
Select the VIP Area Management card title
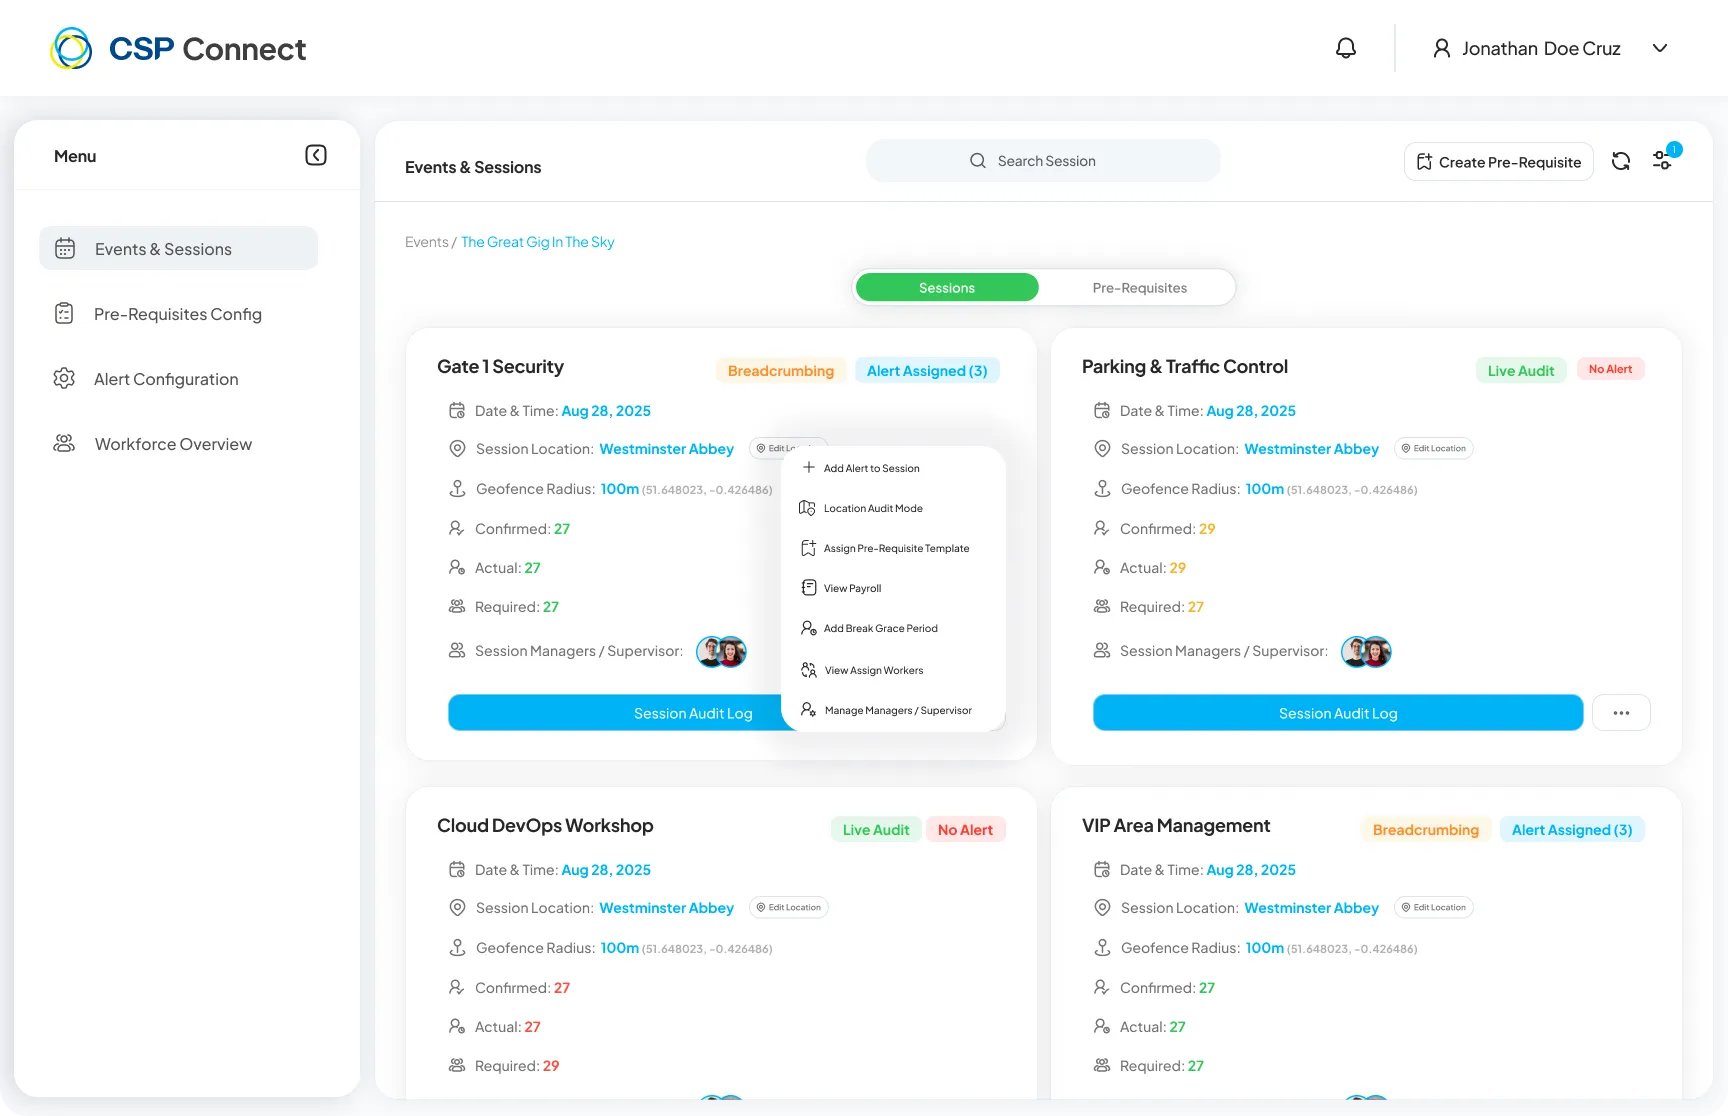1176,826
